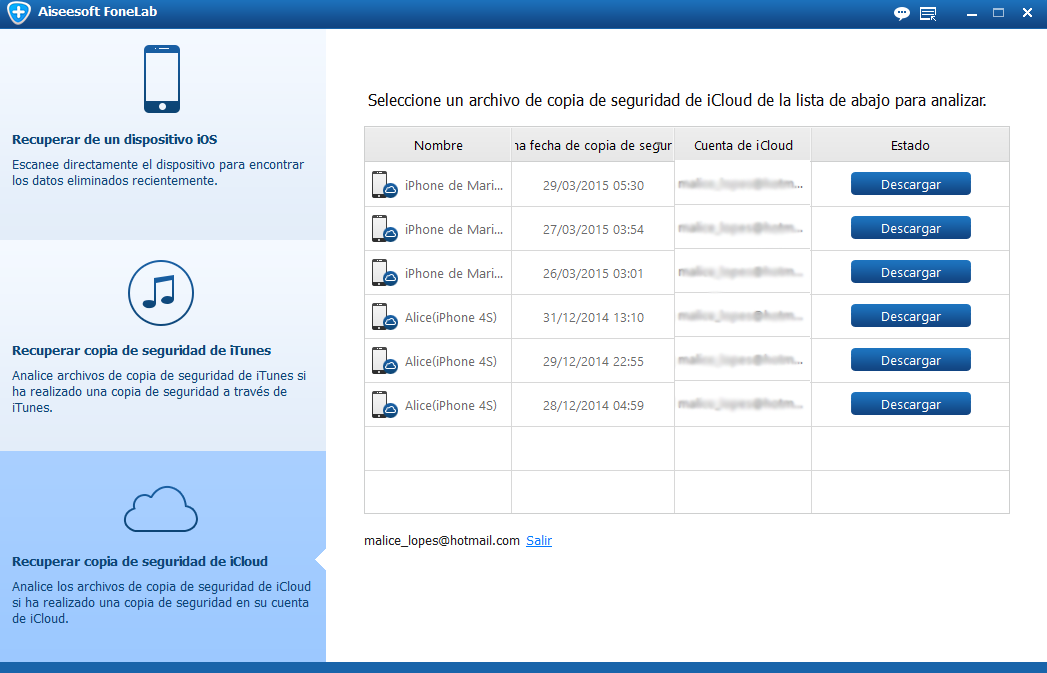The height and width of the screenshot is (673, 1047).
Task: Click backup icon for 28/12/2014 04:59 row
Action: 385,405
